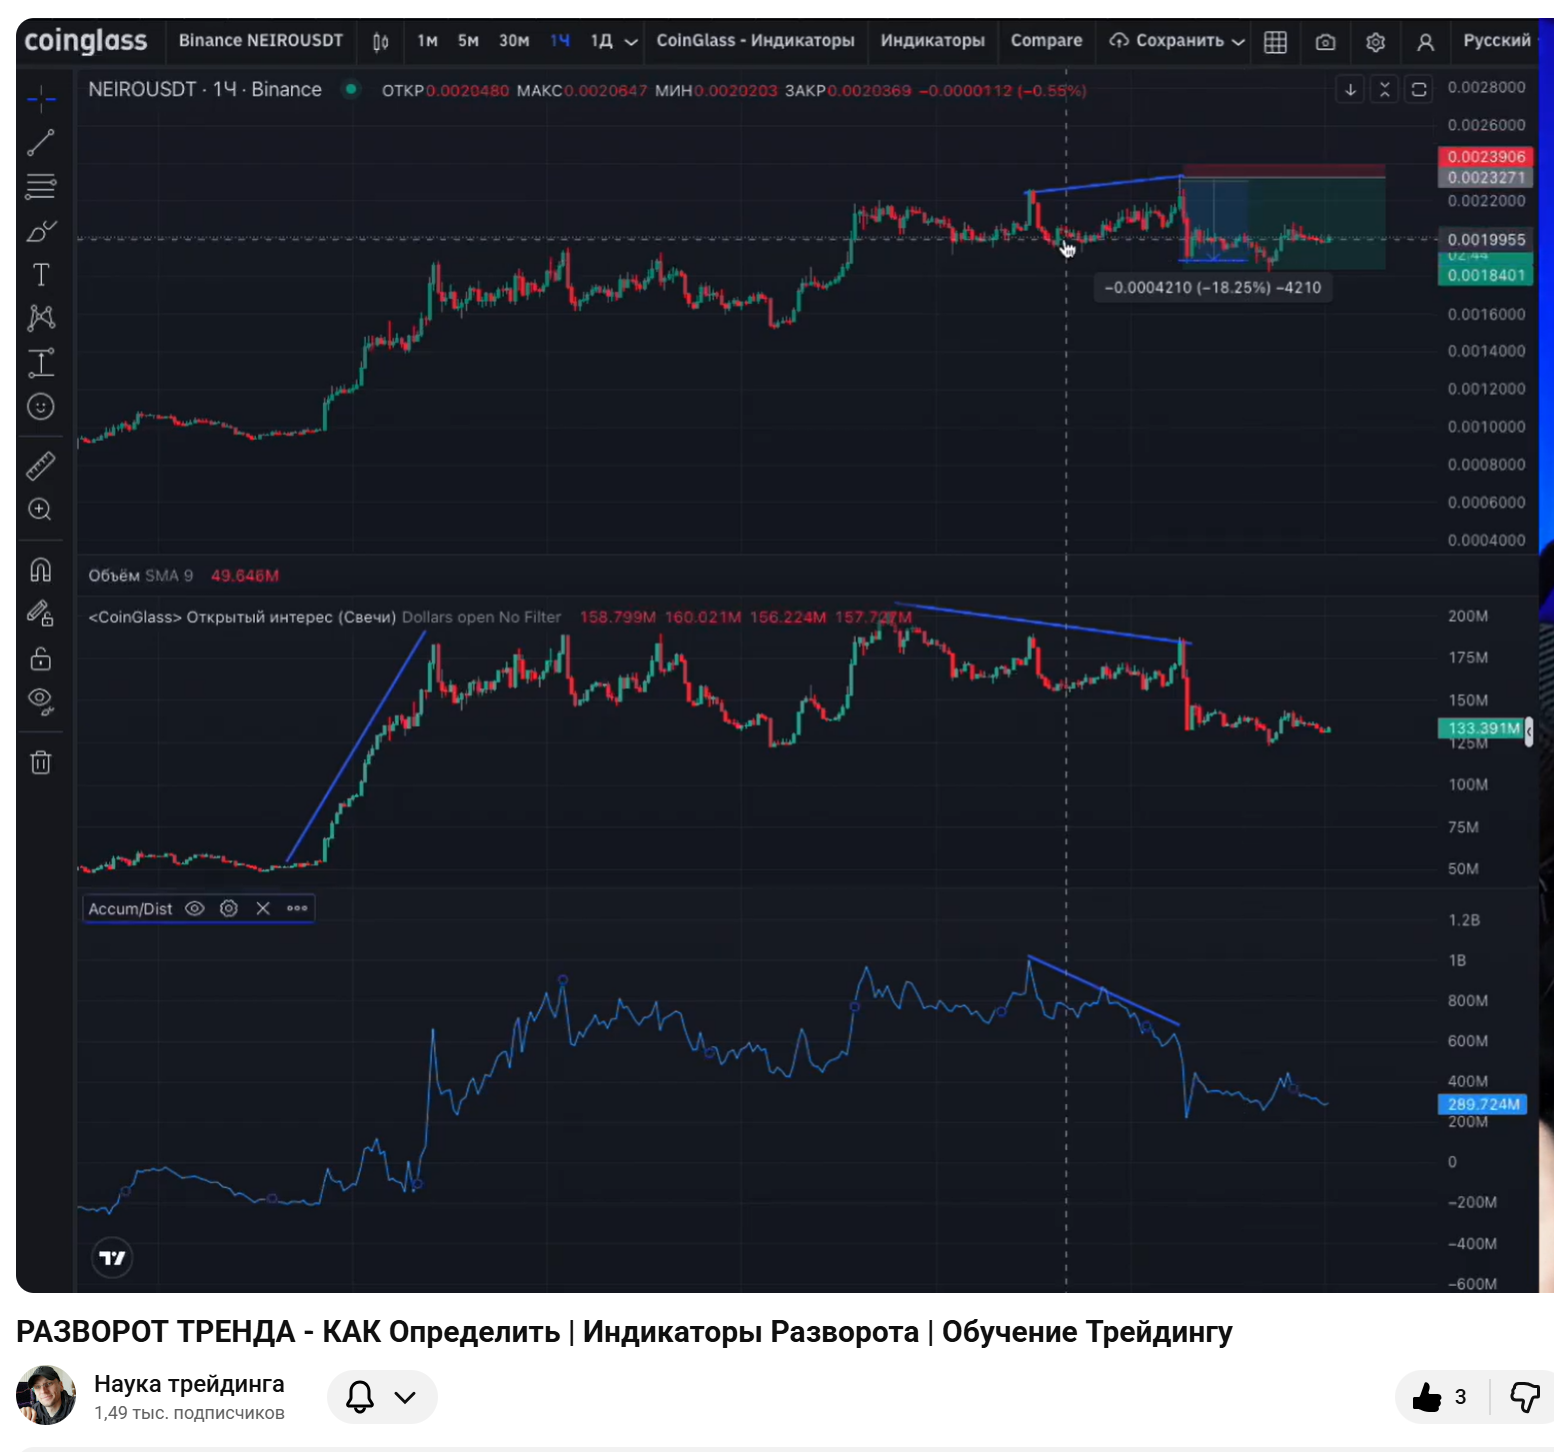Click the notification bell button

359,1397
